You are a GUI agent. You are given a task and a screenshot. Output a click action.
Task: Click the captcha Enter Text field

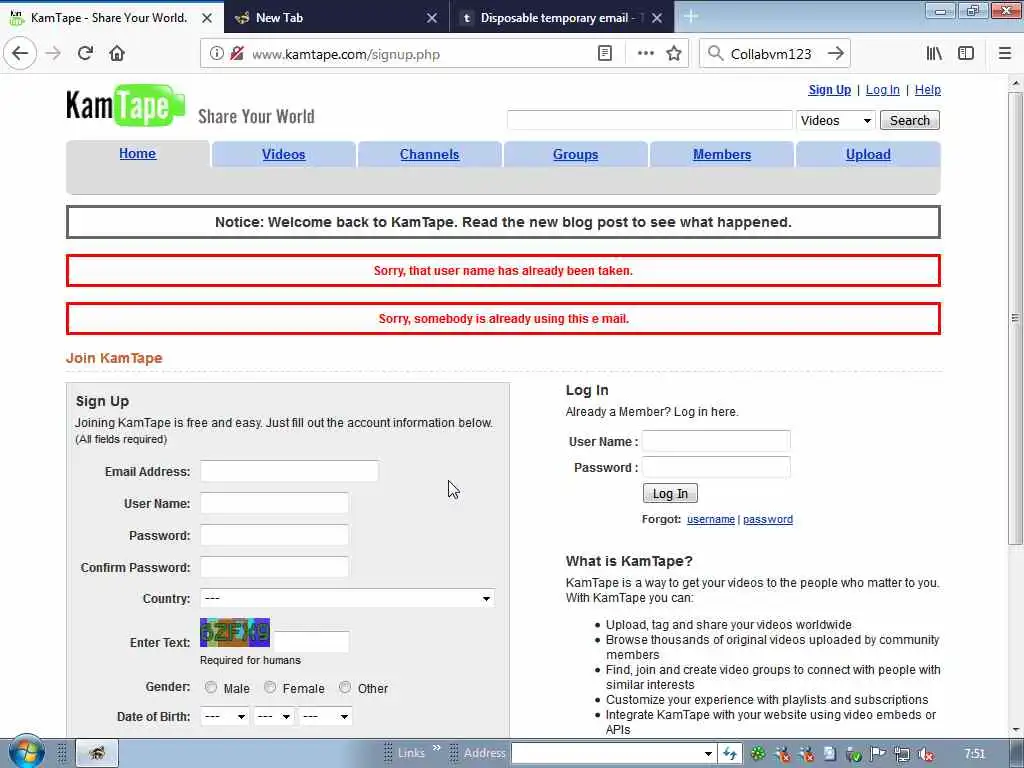click(311, 641)
